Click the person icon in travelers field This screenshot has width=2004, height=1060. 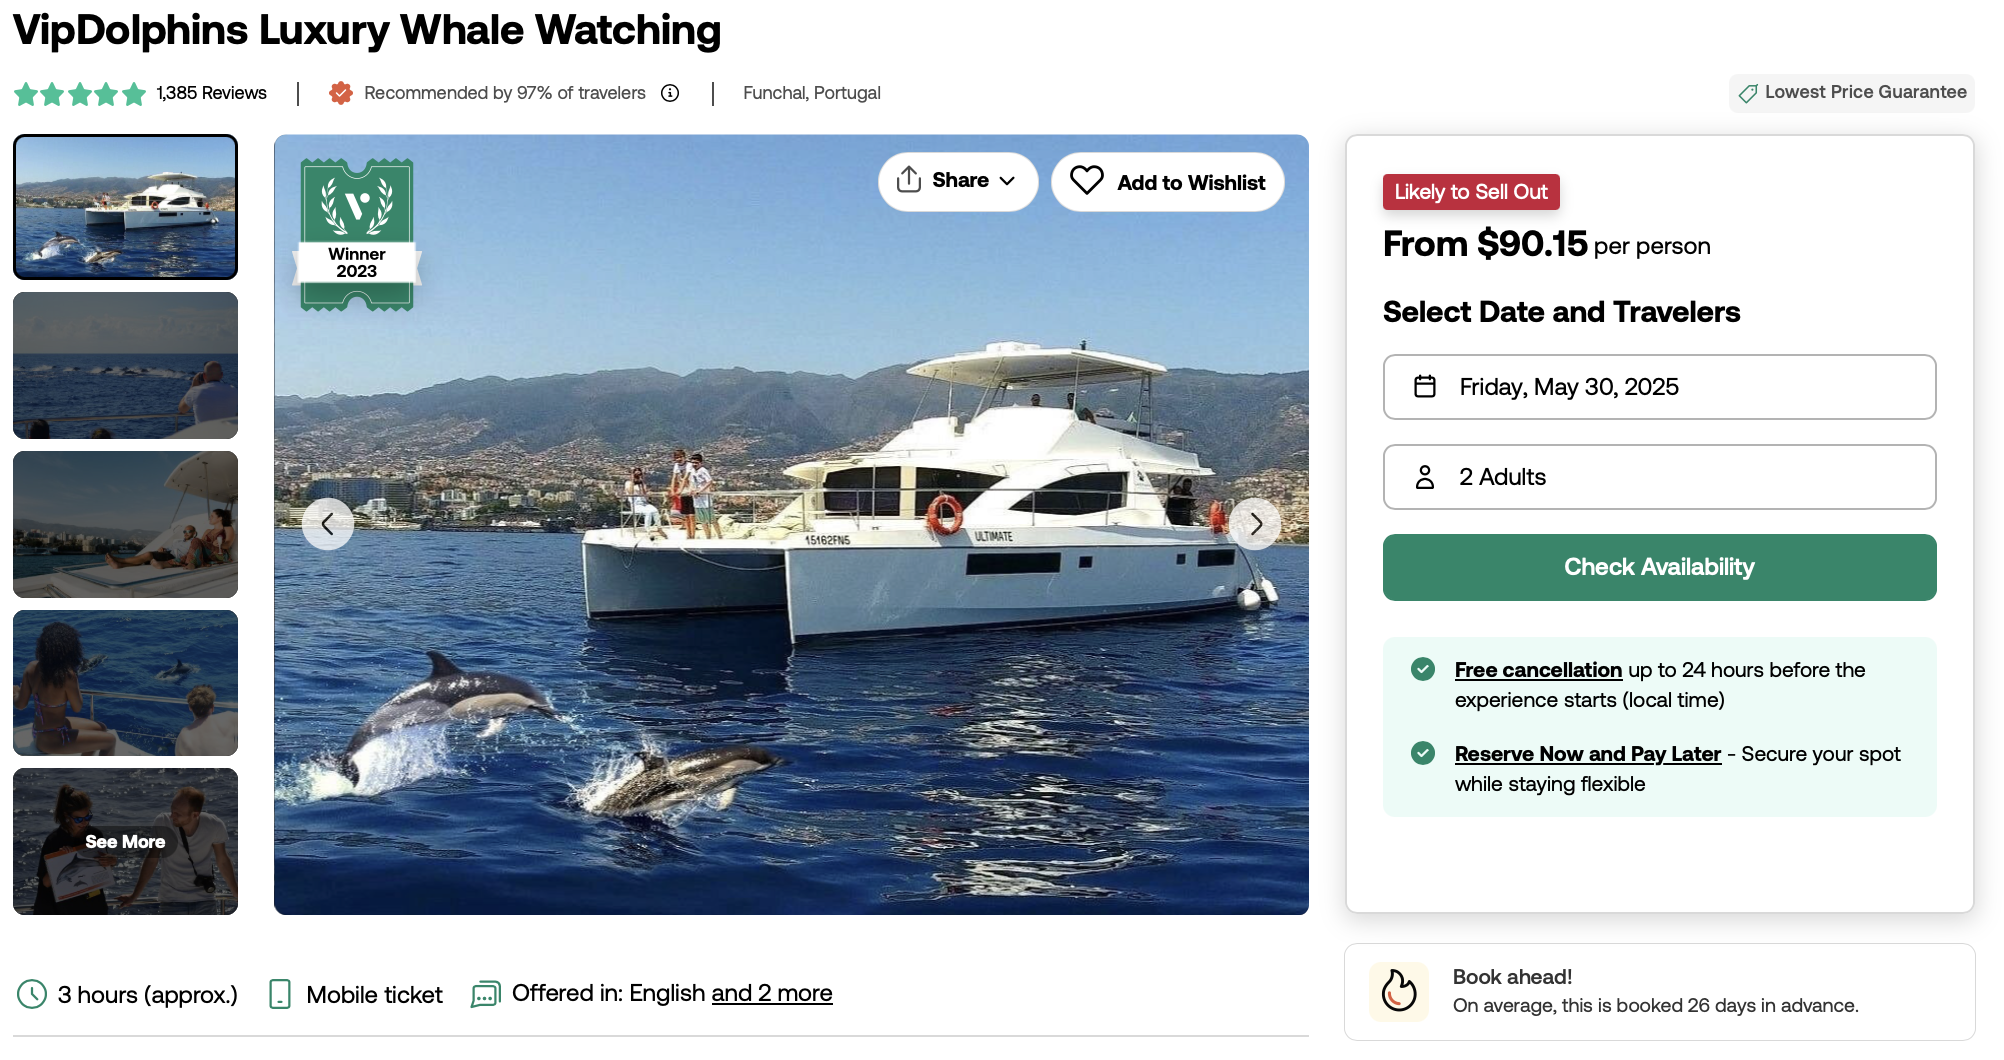(x=1425, y=477)
